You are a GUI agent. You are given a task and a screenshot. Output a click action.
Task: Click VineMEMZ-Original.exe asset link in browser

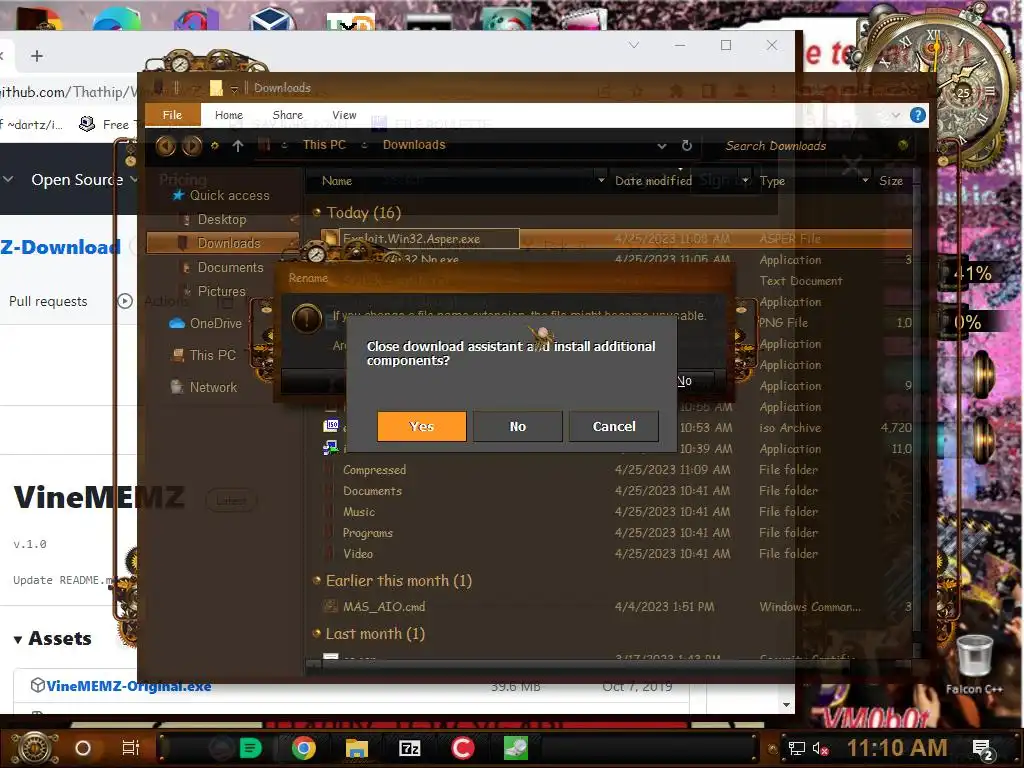coord(129,686)
